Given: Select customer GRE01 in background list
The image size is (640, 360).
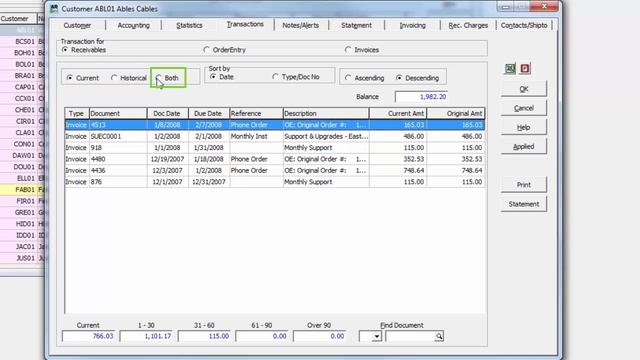Looking at the screenshot, I should point(22,213).
